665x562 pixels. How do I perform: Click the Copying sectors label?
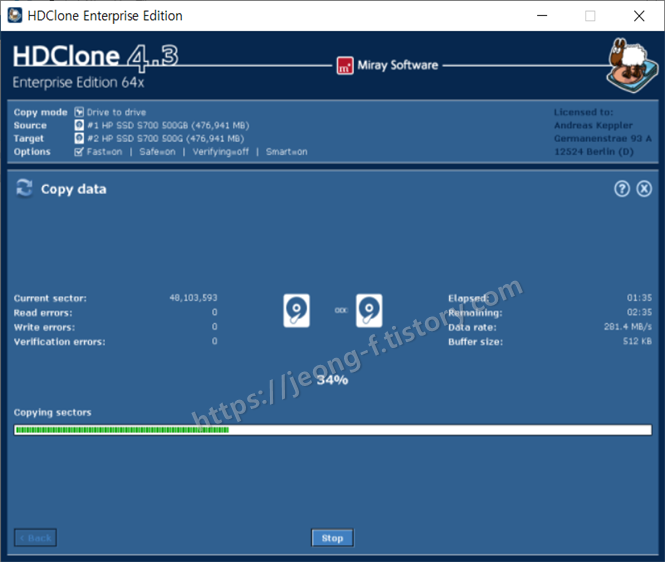[53, 412]
